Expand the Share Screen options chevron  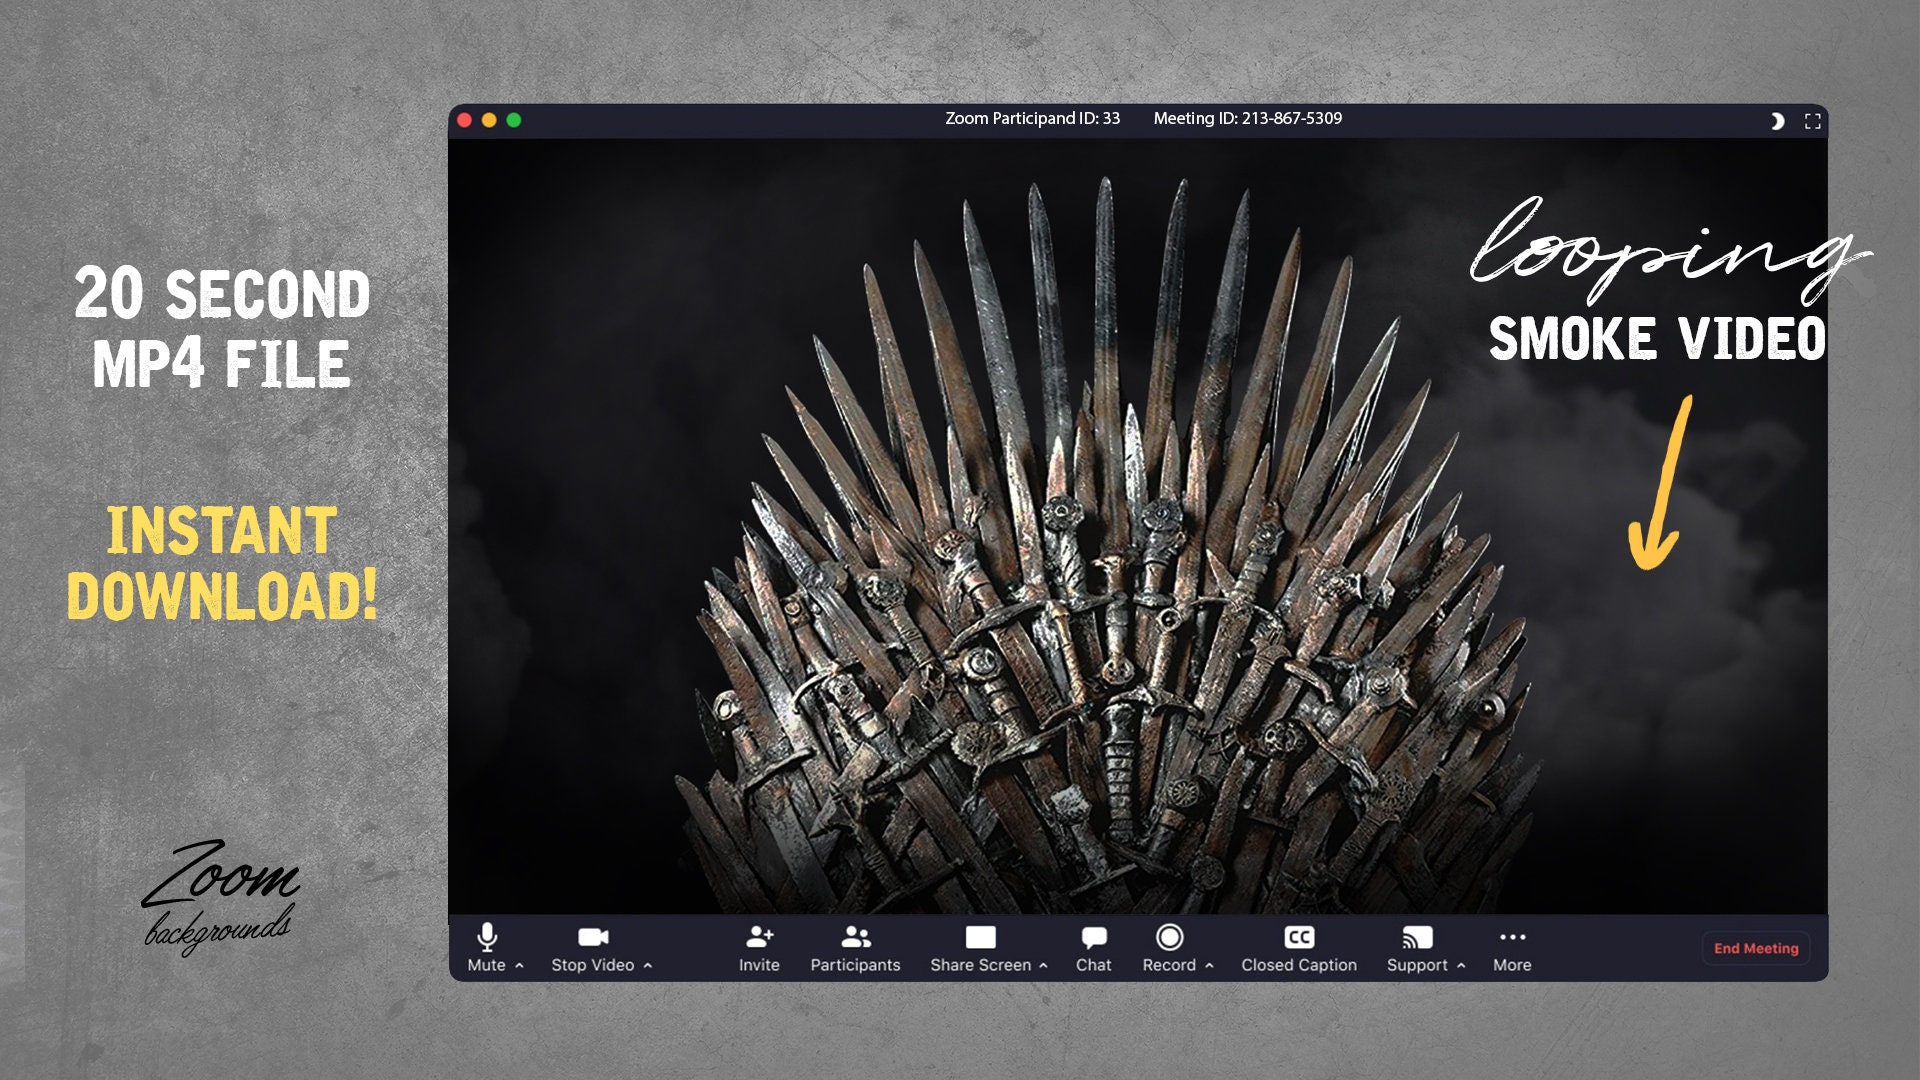(x=1041, y=965)
